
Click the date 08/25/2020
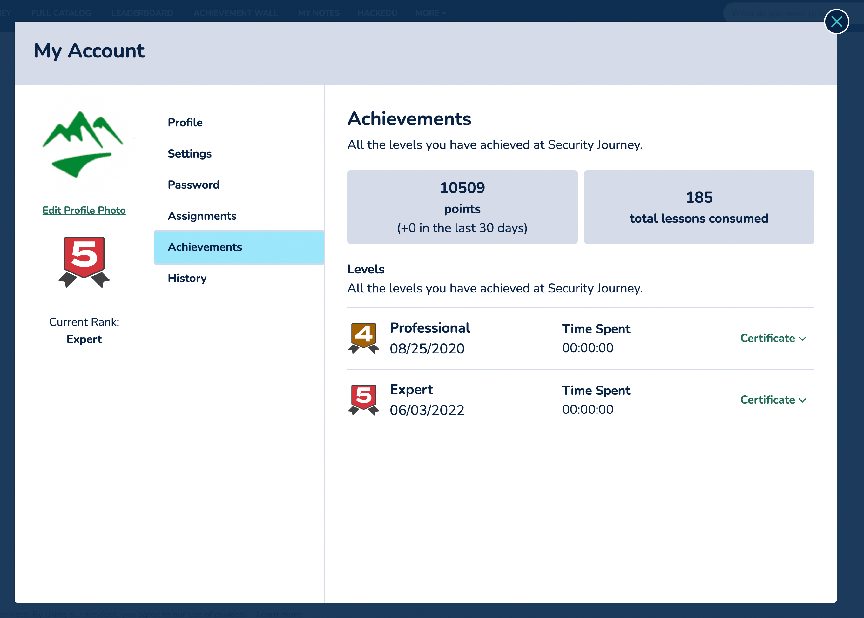click(x=427, y=349)
